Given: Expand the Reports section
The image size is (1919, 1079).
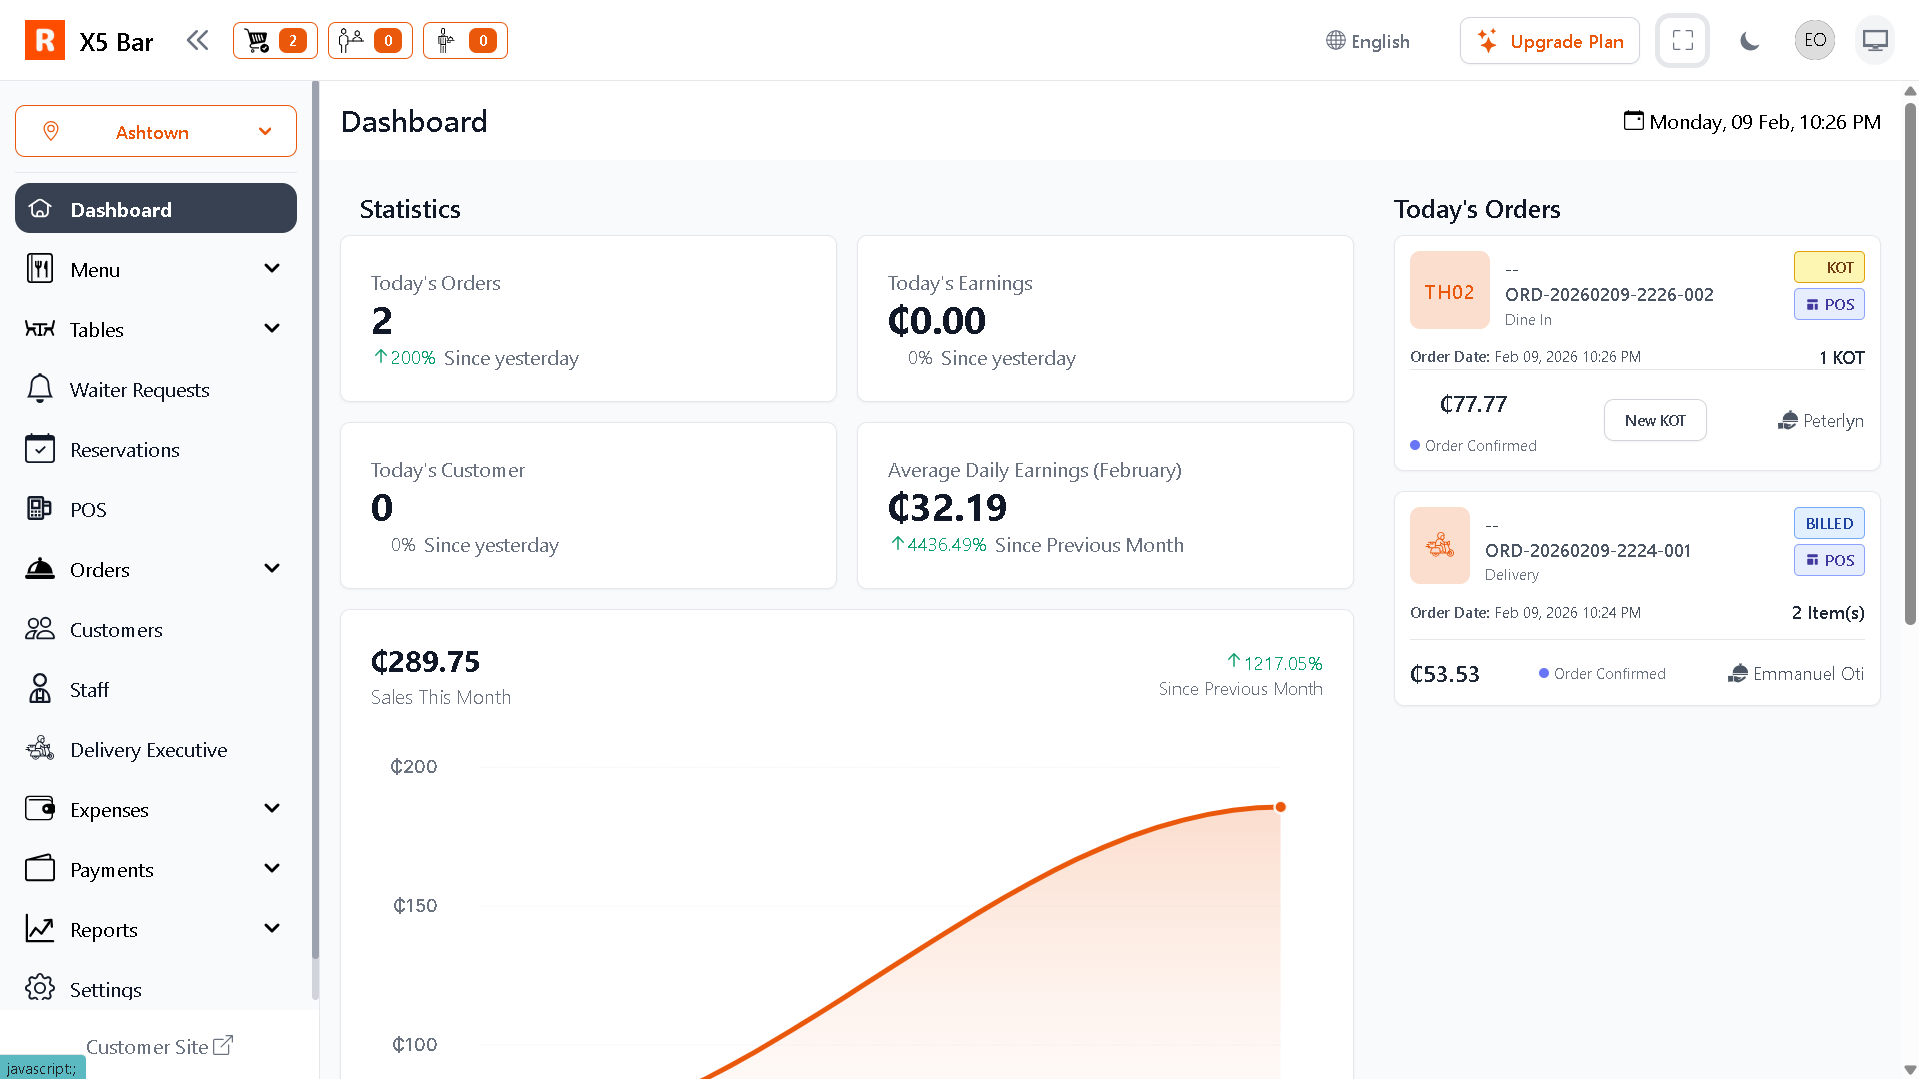Looking at the screenshot, I should click(x=271, y=929).
